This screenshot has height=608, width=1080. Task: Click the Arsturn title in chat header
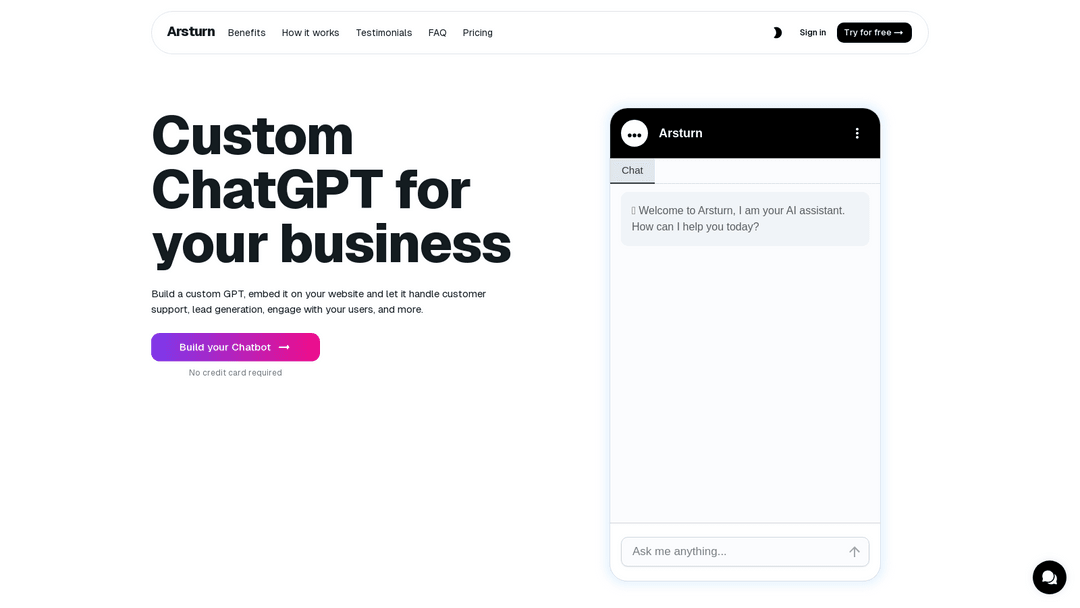pos(681,134)
